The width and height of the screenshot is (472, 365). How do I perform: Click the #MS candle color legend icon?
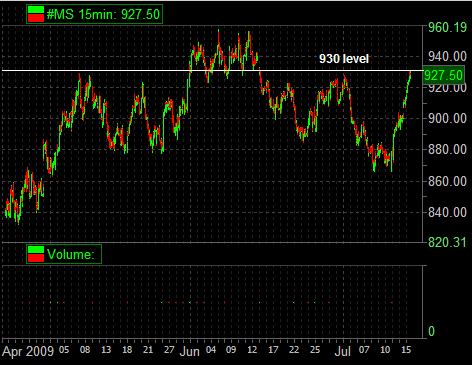click(36, 14)
